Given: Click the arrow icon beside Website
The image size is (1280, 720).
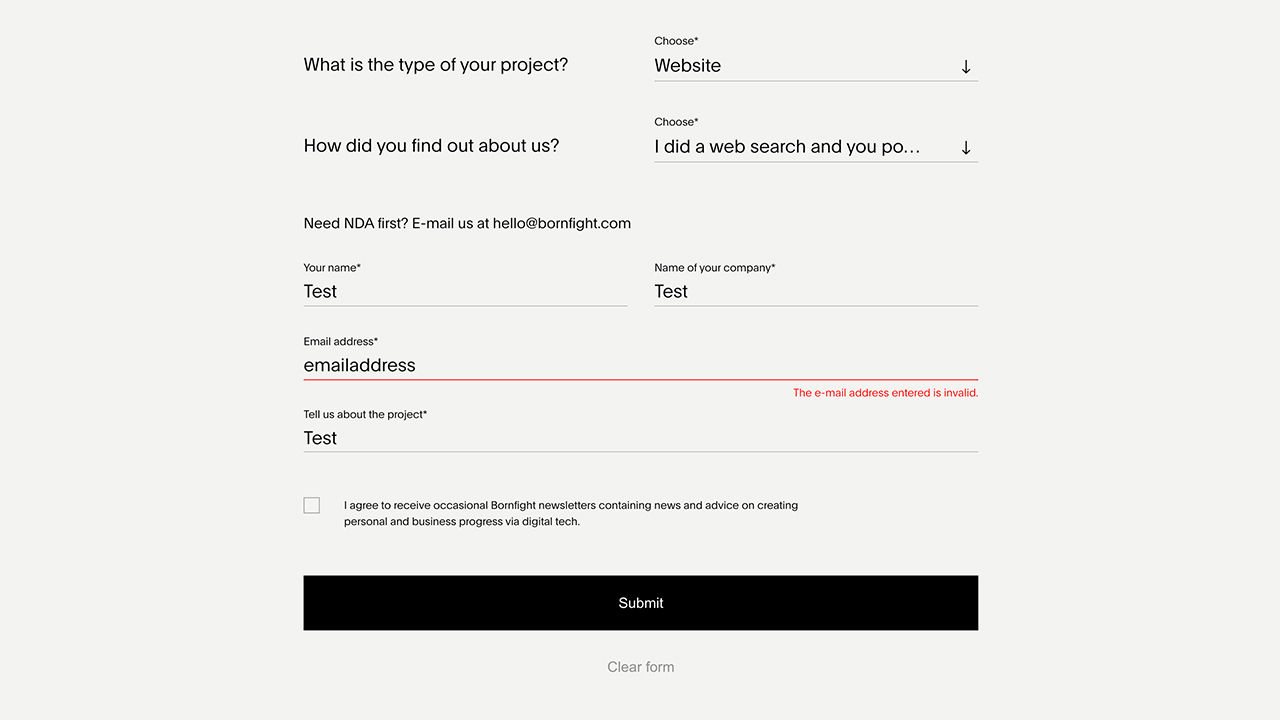Looking at the screenshot, I should pyautogui.click(x=966, y=67).
